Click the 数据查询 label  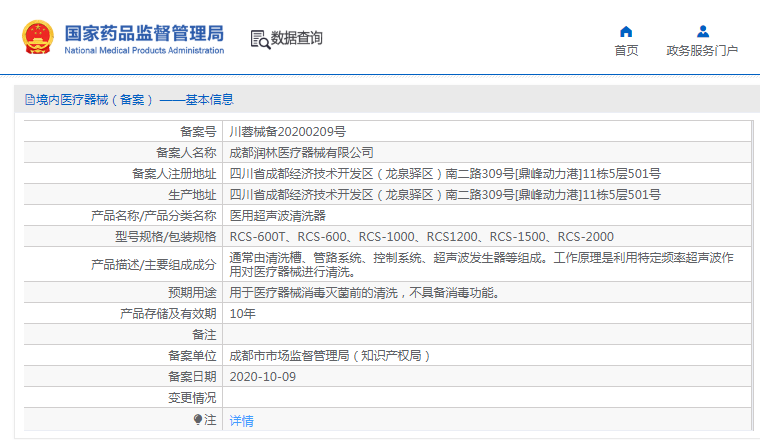coord(296,38)
